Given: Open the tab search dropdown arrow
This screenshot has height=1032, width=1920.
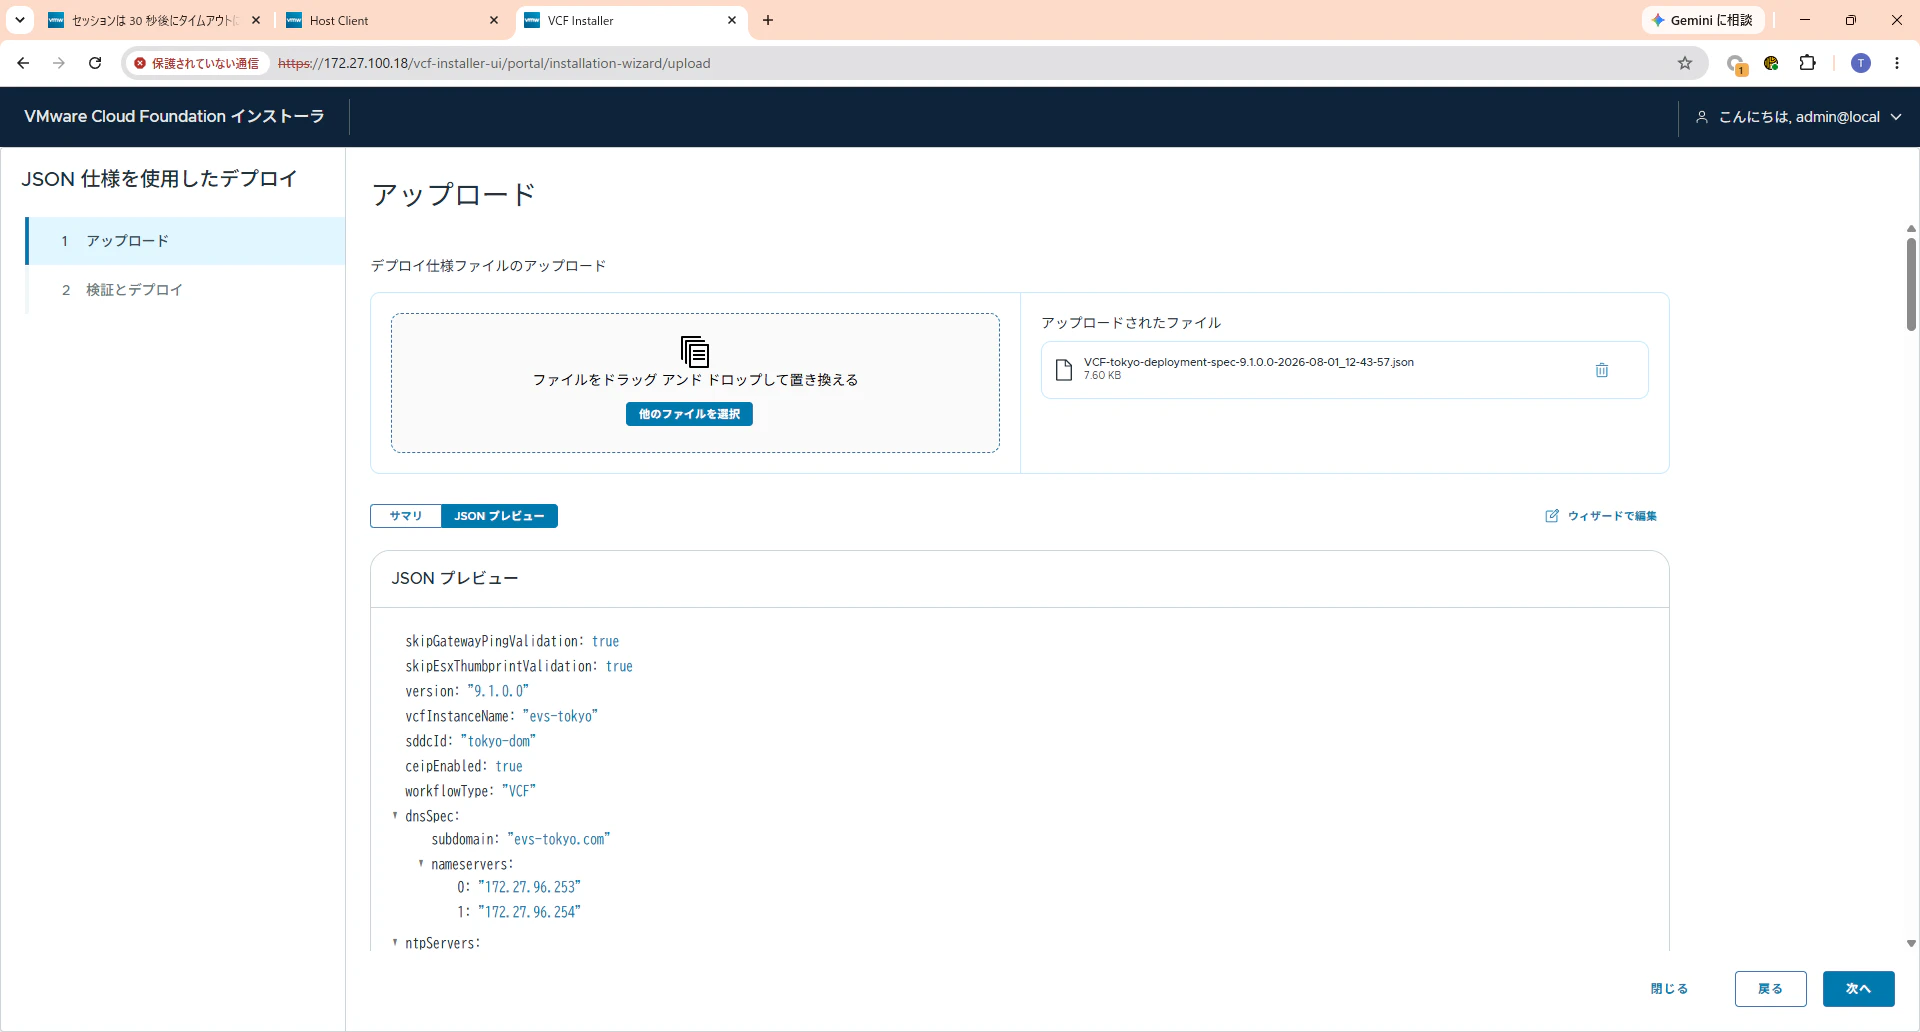Looking at the screenshot, I should click(20, 20).
